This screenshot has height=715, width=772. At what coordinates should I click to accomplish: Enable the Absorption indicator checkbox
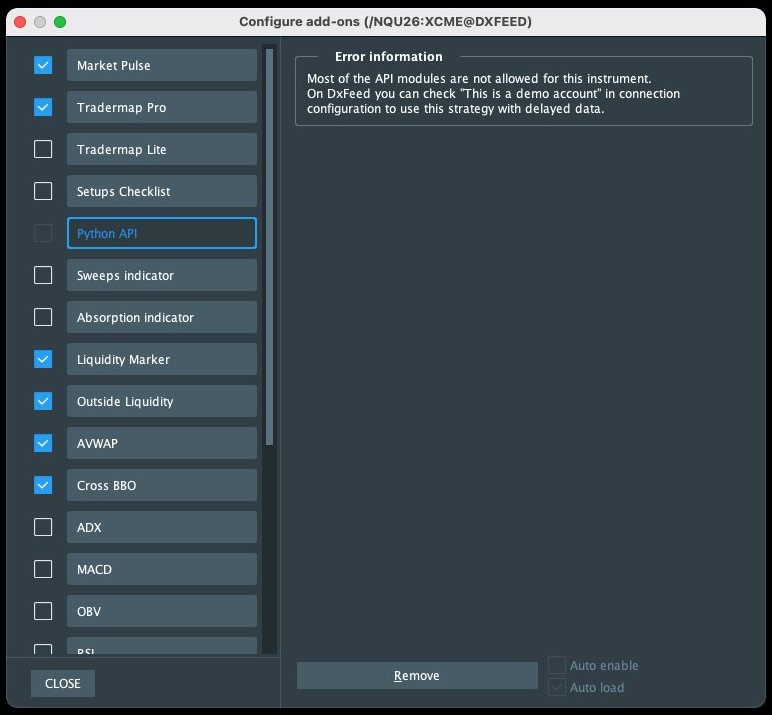pos(43,317)
